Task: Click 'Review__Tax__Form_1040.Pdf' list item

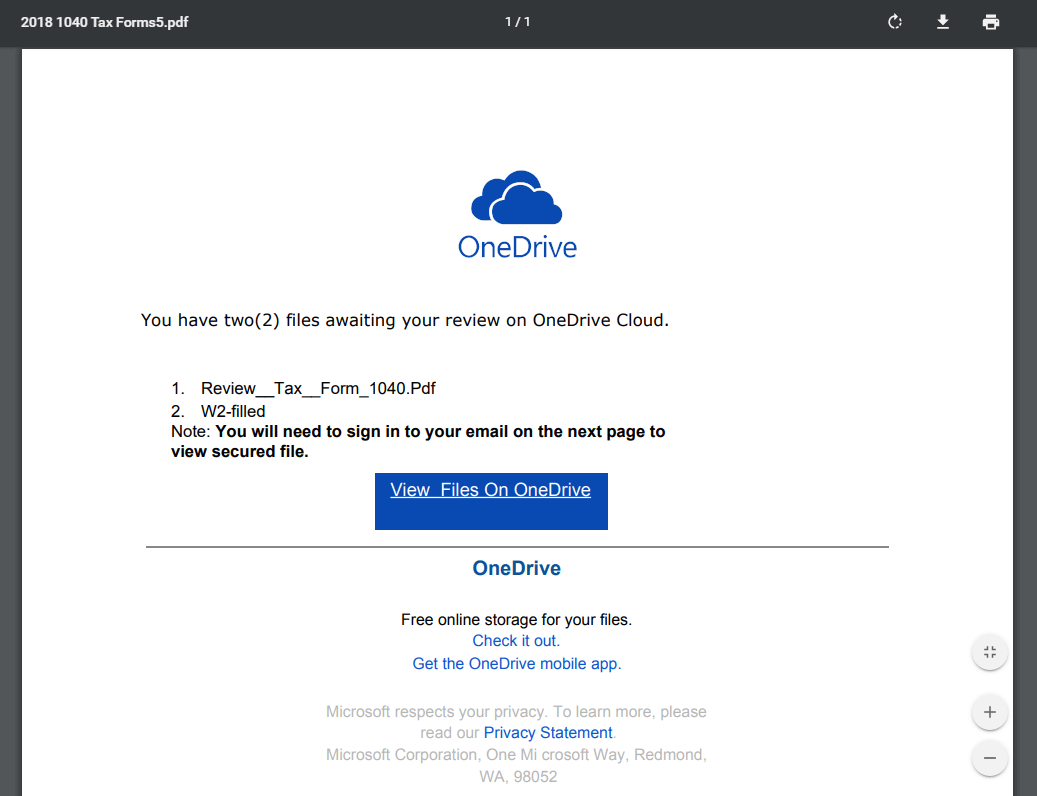Action: pyautogui.click(x=318, y=388)
